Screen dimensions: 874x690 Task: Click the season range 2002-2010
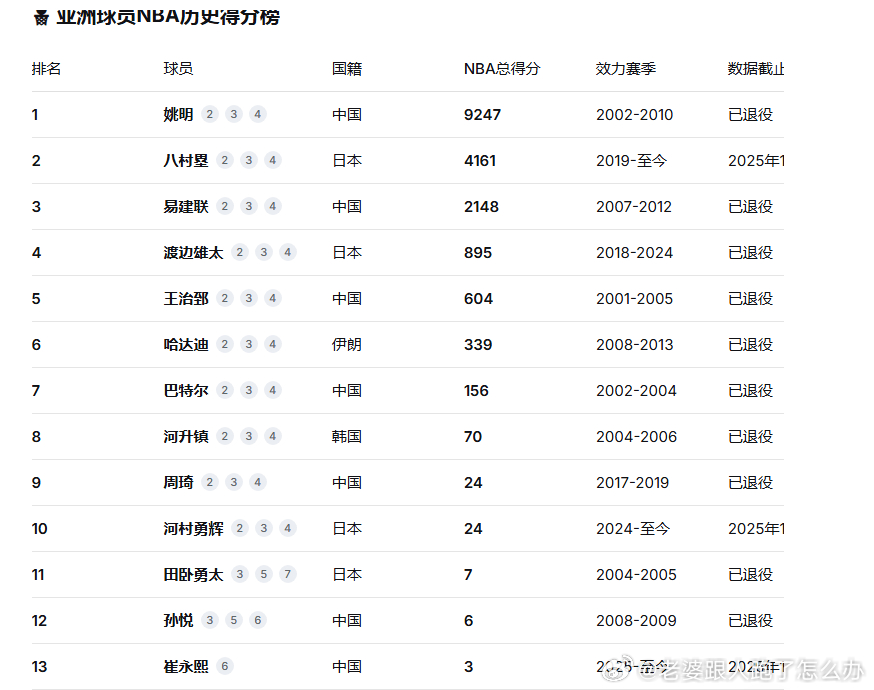click(x=634, y=114)
